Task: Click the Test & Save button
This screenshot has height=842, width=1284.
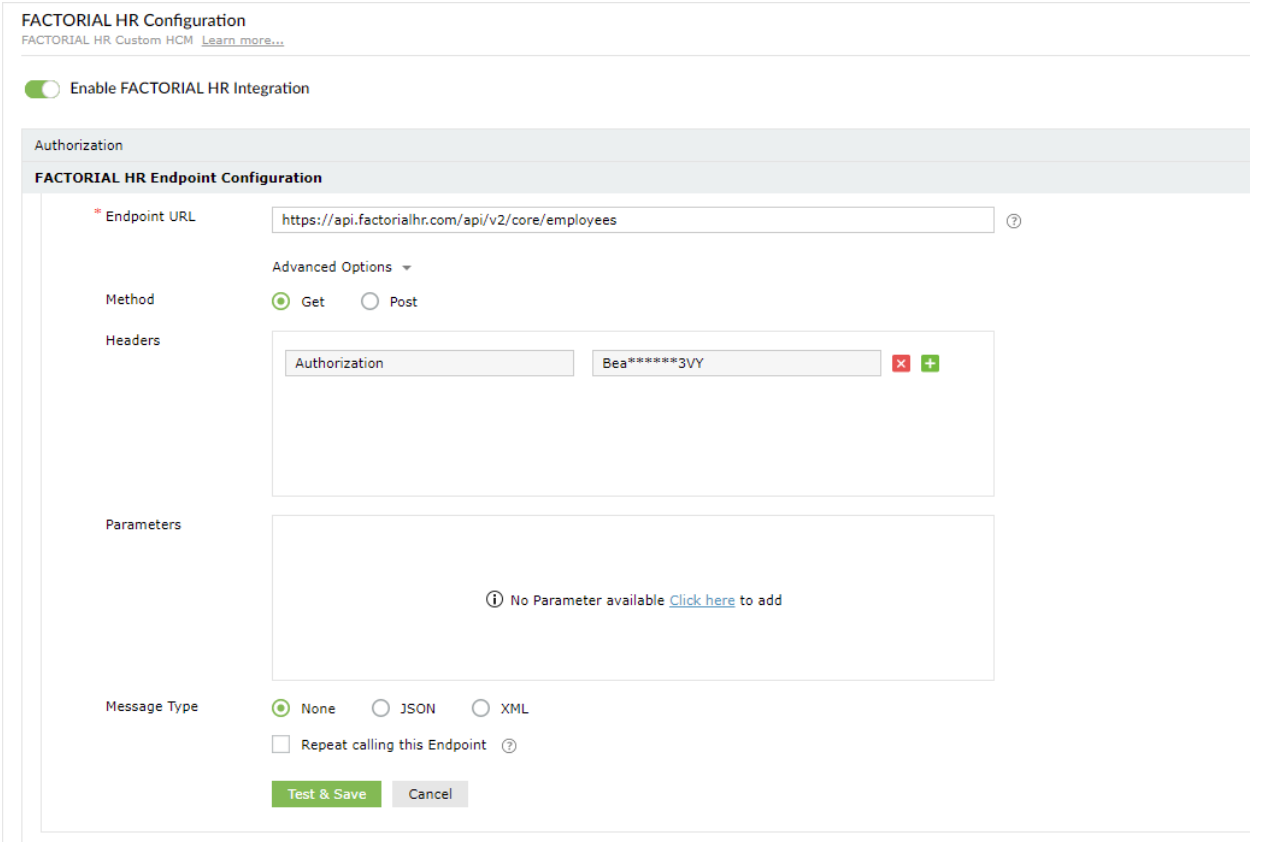Action: click(326, 794)
